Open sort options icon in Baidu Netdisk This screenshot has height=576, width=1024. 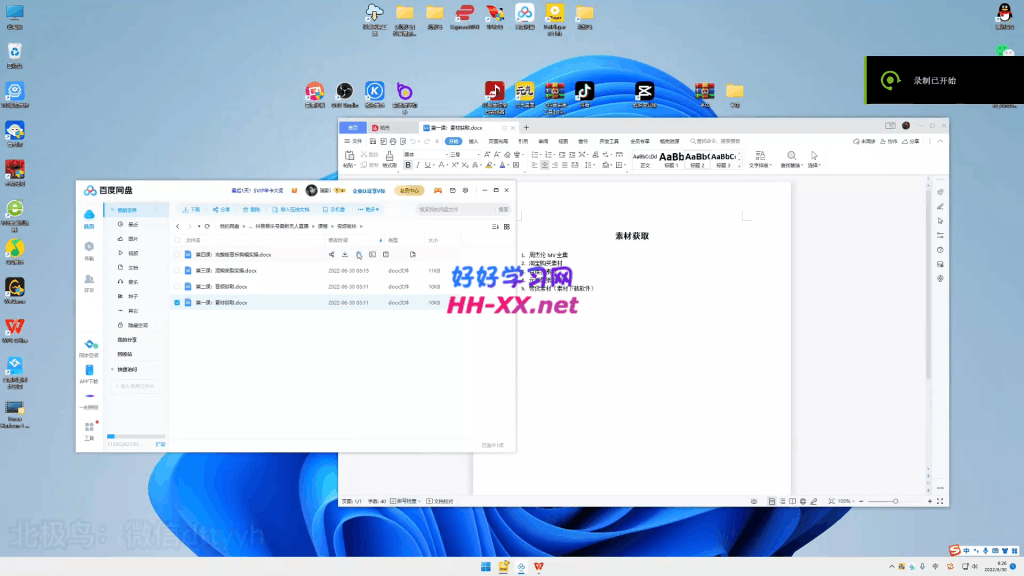(x=495, y=227)
